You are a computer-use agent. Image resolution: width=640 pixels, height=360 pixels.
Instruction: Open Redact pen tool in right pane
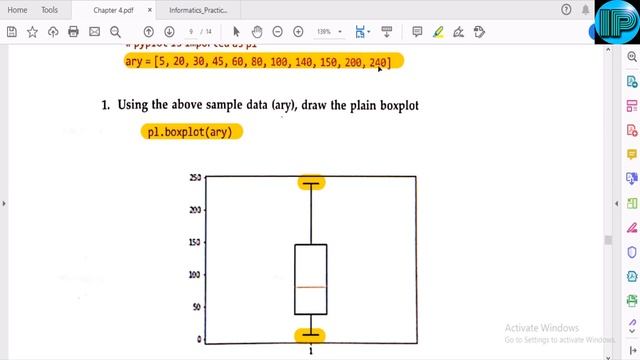[x=632, y=227]
